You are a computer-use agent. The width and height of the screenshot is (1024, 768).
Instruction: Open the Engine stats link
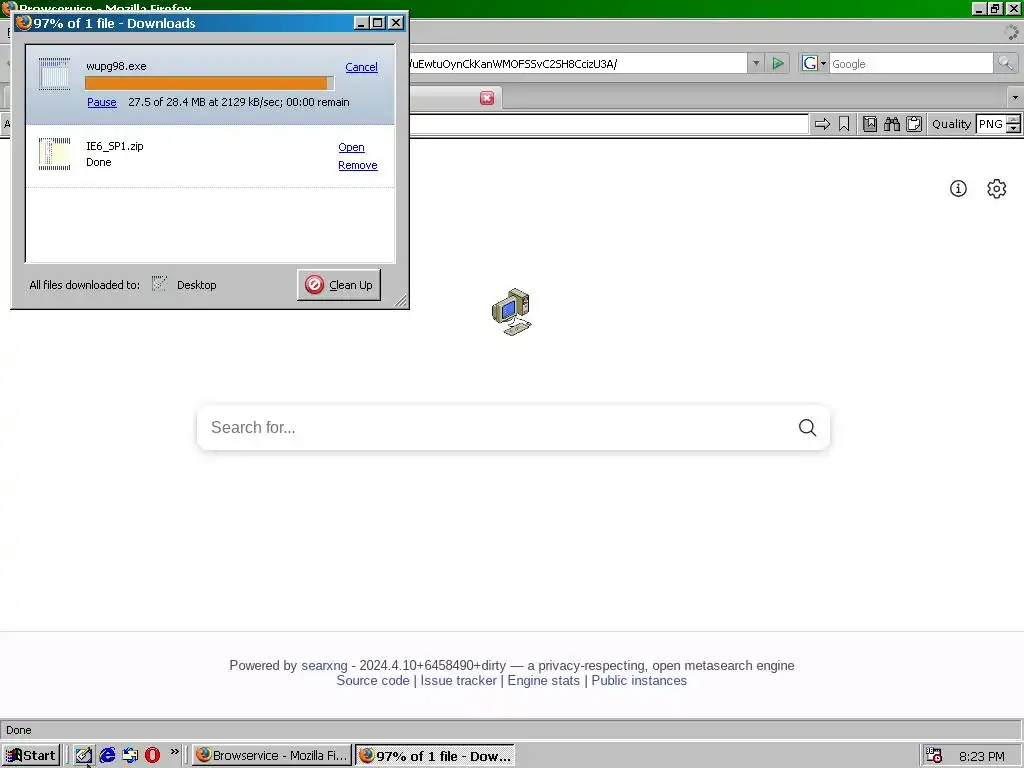click(543, 680)
